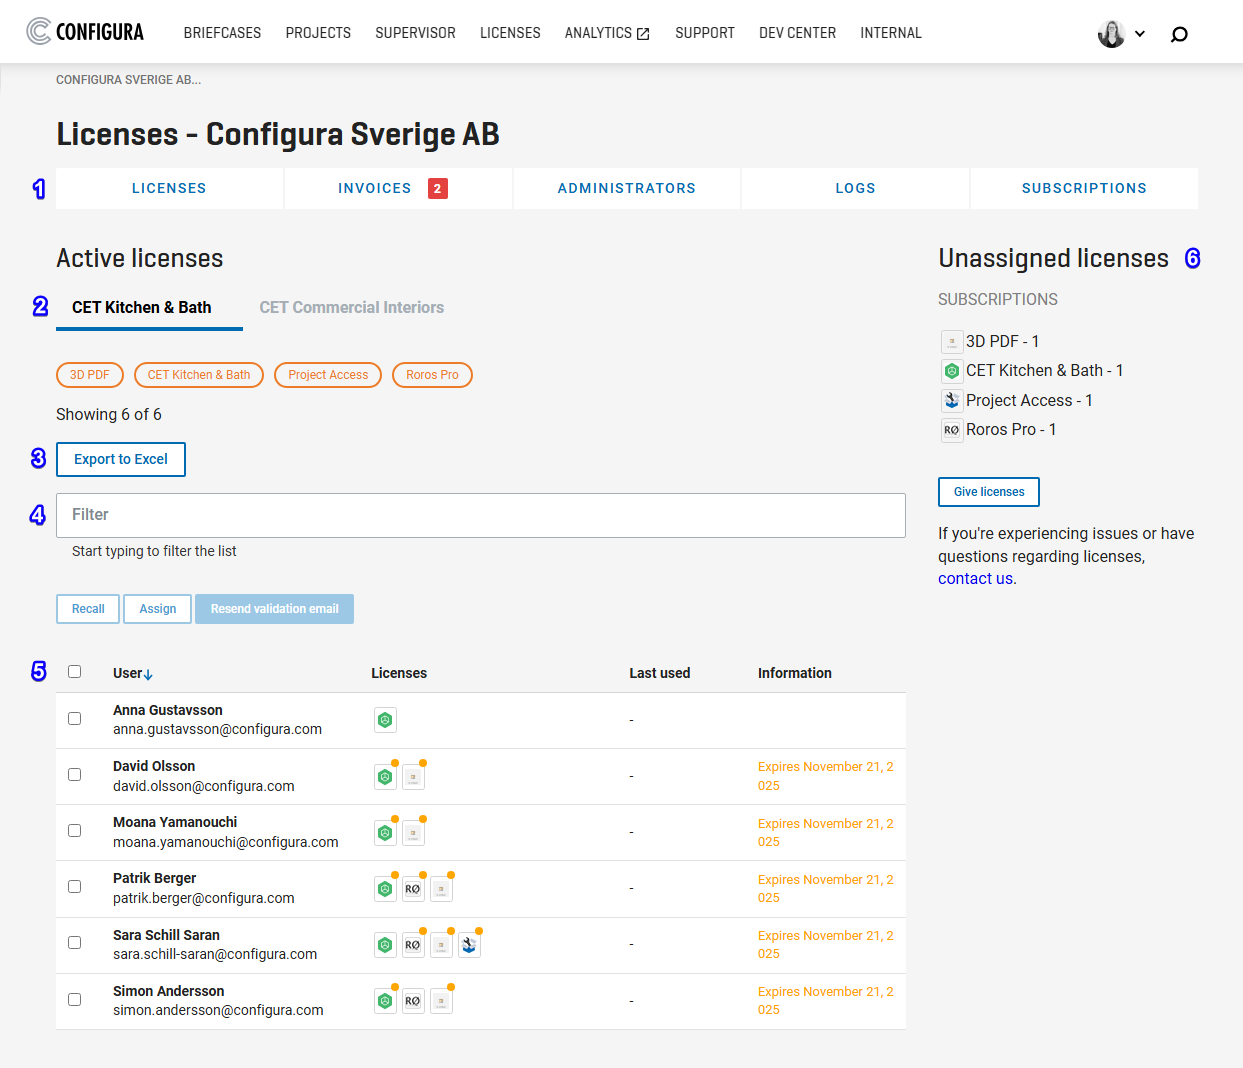1243x1068 pixels.
Task: Switch to the Subscriptions tab
Action: pos(1084,188)
